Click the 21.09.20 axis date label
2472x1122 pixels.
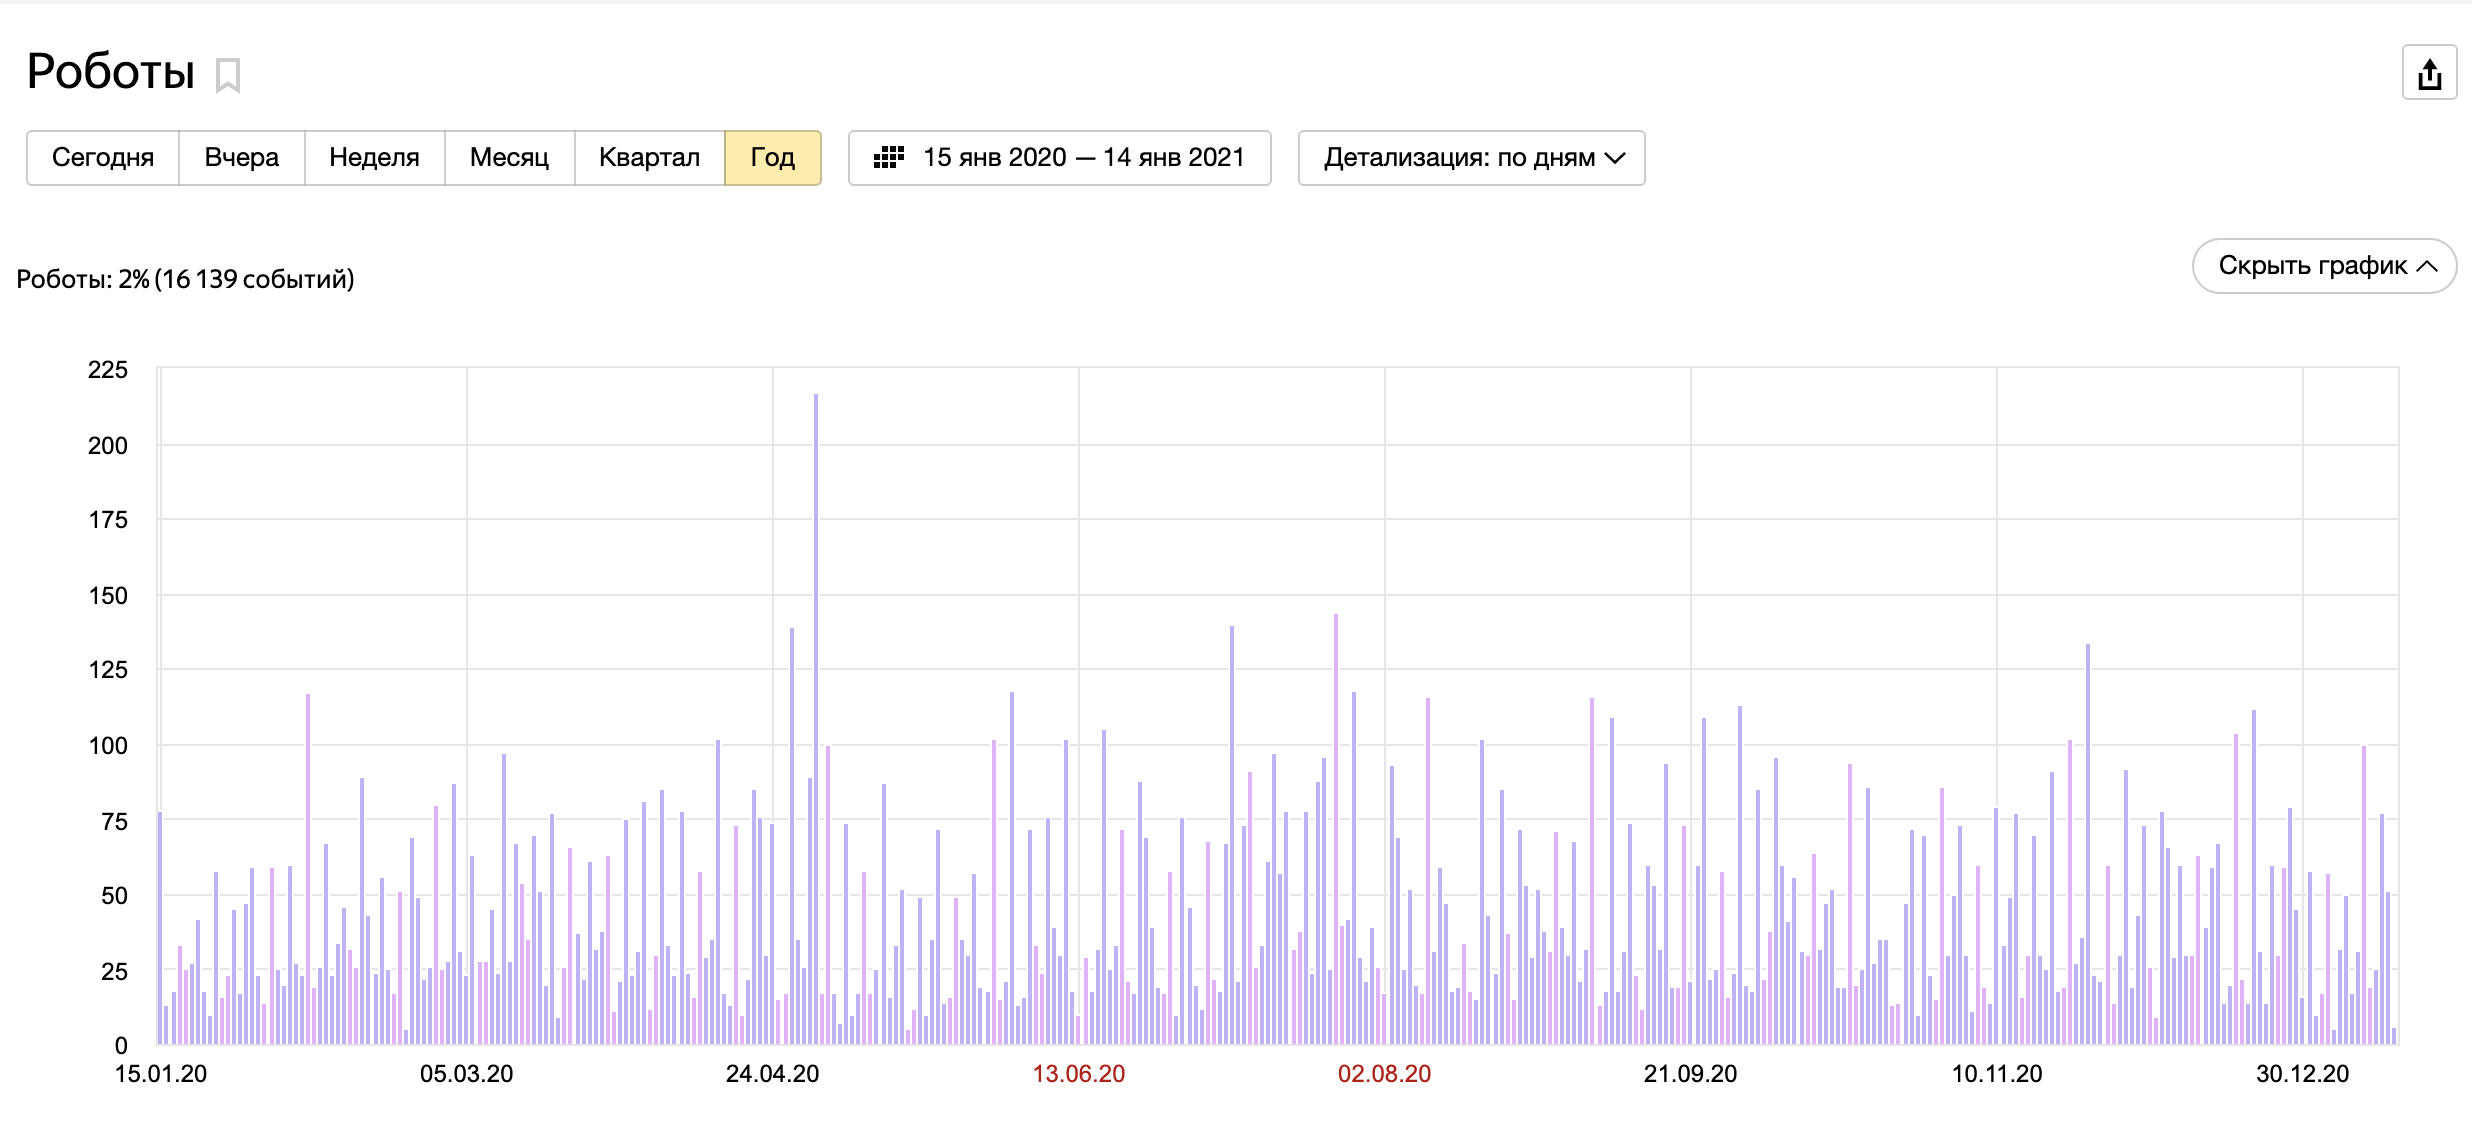[x=1690, y=1074]
